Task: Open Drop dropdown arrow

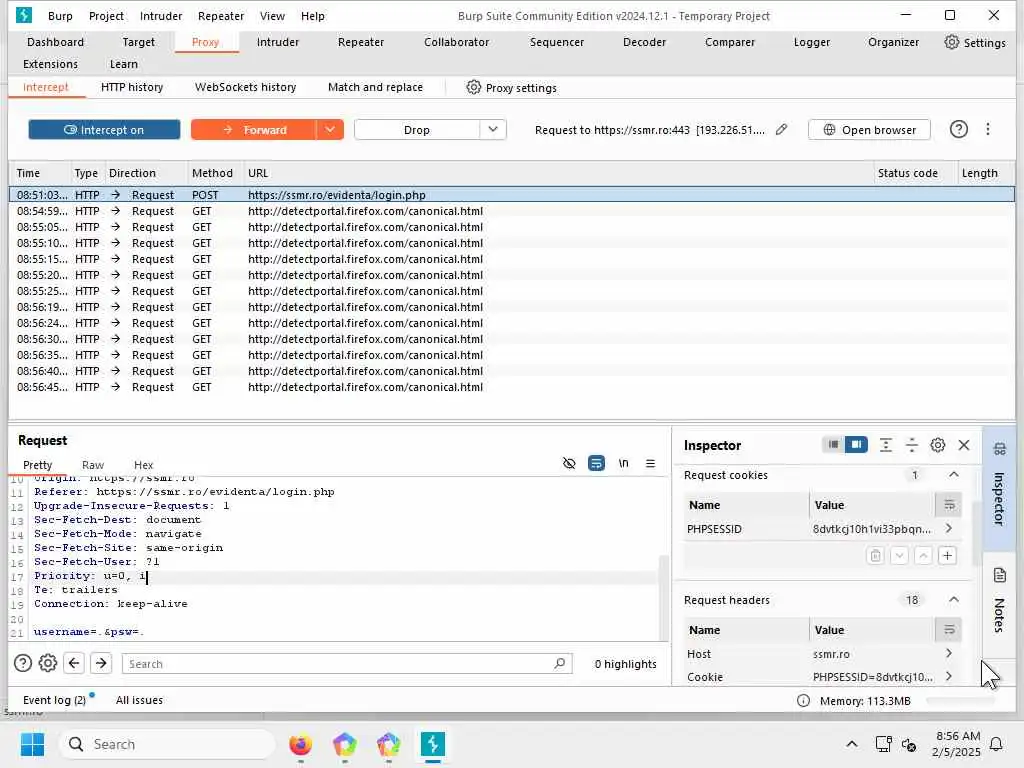Action: click(x=493, y=130)
